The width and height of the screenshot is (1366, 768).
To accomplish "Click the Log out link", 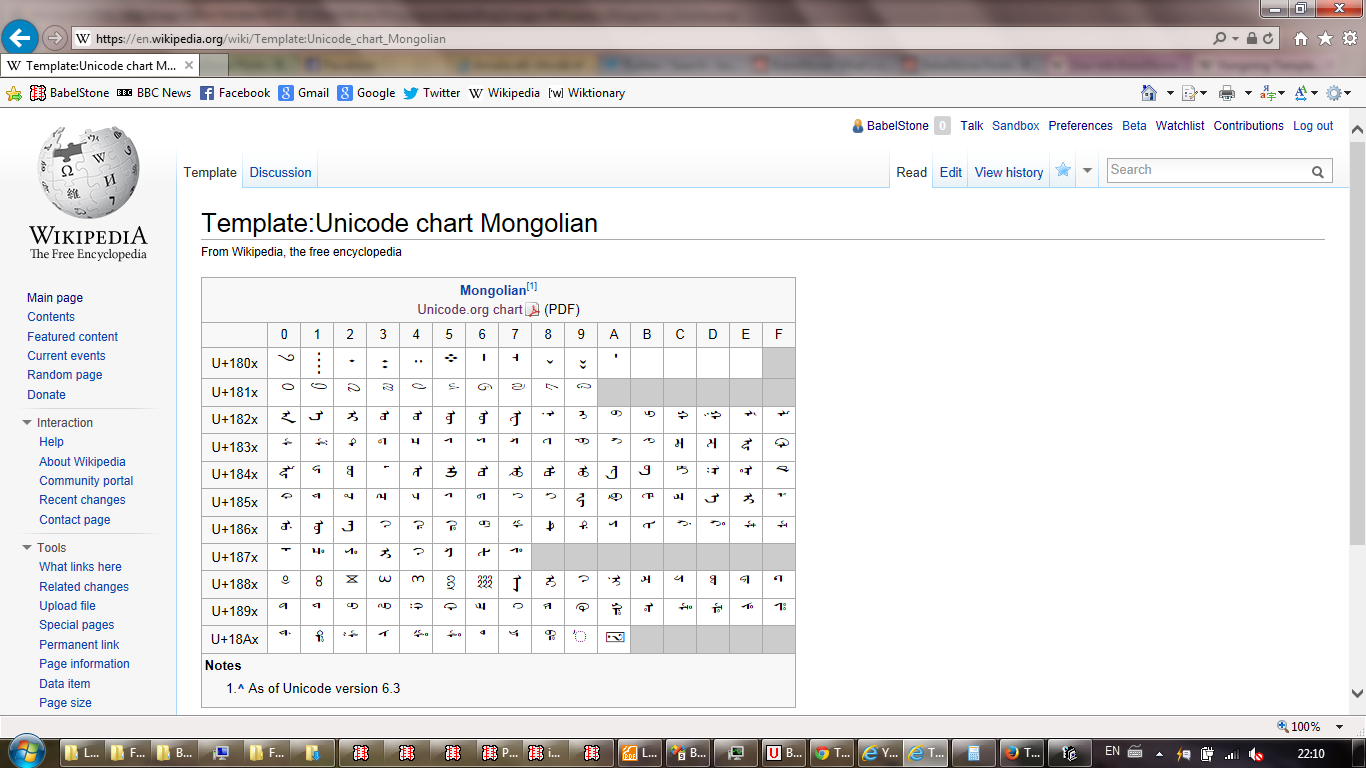I will (1313, 126).
